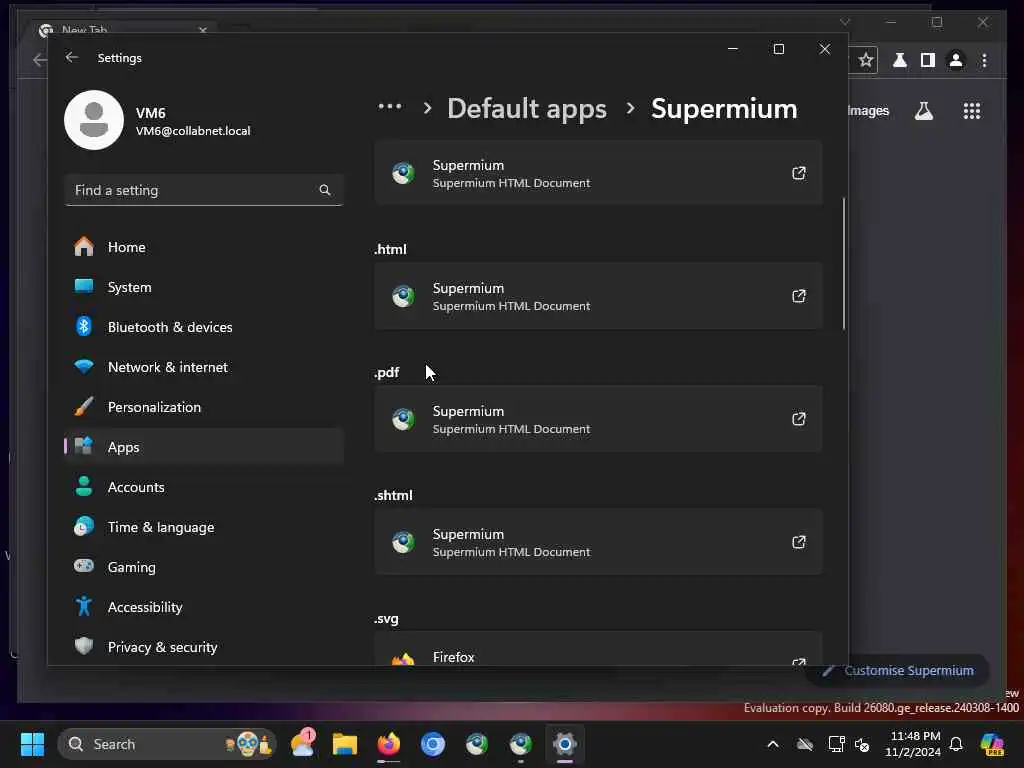Click the Personalization paintbrush icon
This screenshot has width=1024, height=768.
click(84, 406)
